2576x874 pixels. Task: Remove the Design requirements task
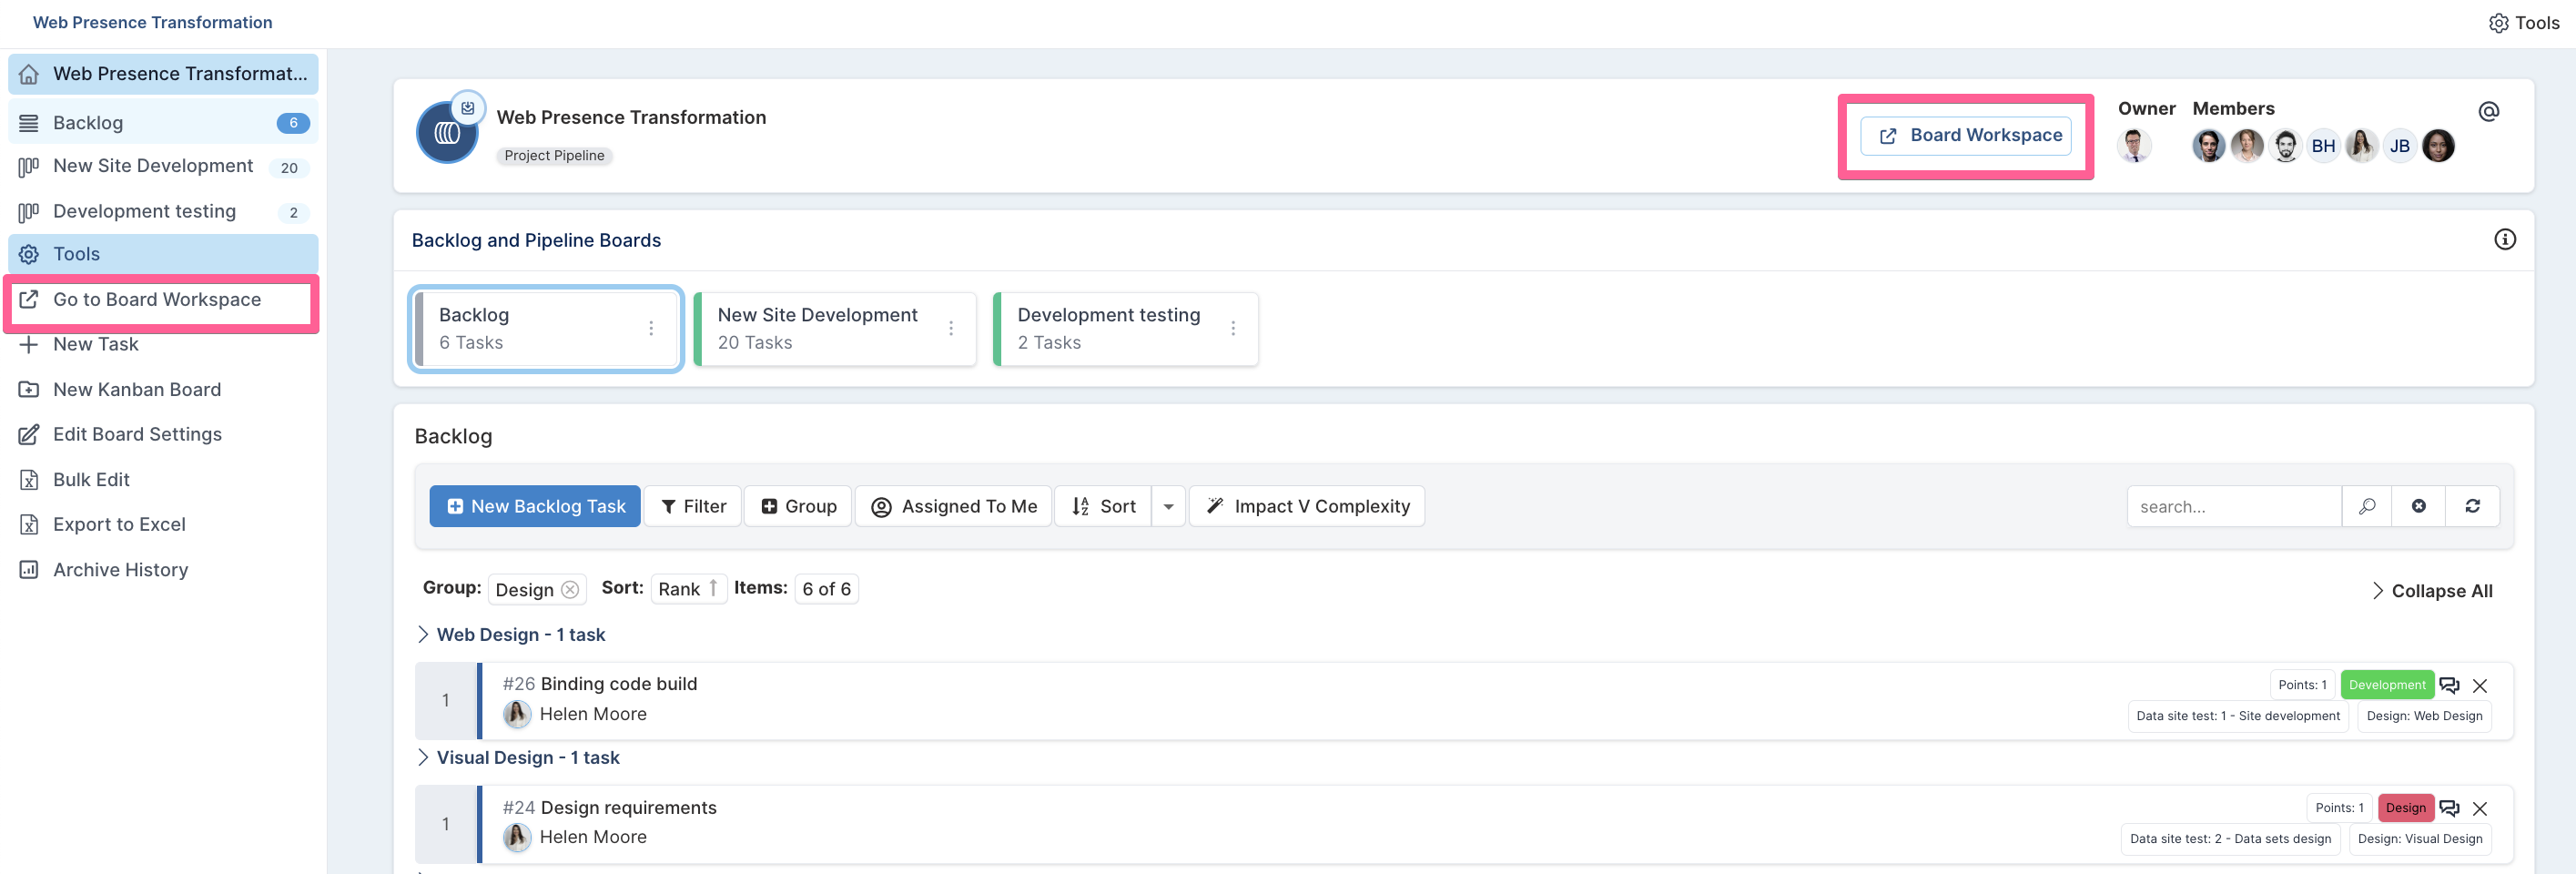coord(2480,808)
